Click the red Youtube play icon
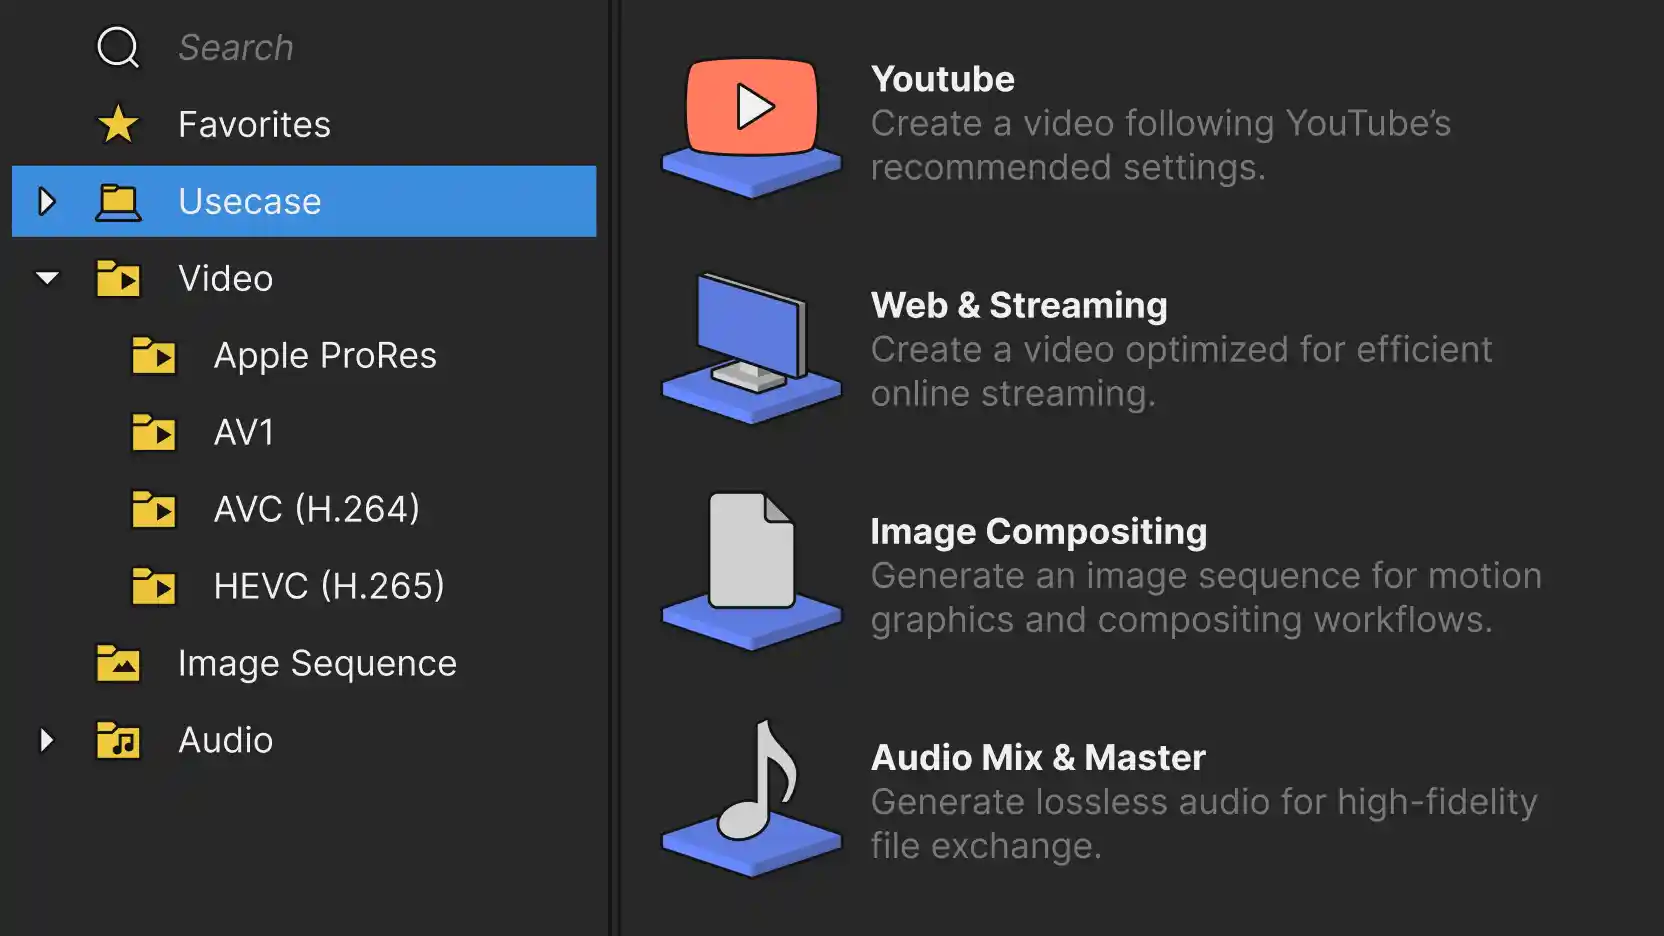The width and height of the screenshot is (1664, 936). coord(752,125)
